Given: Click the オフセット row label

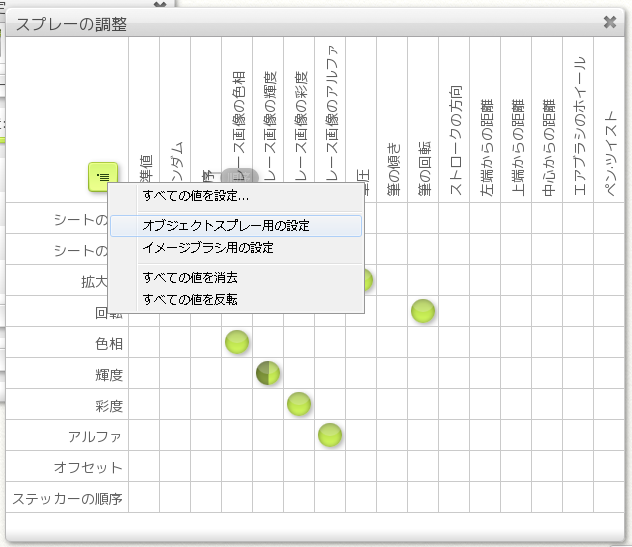Looking at the screenshot, I should pyautogui.click(x=88, y=467).
